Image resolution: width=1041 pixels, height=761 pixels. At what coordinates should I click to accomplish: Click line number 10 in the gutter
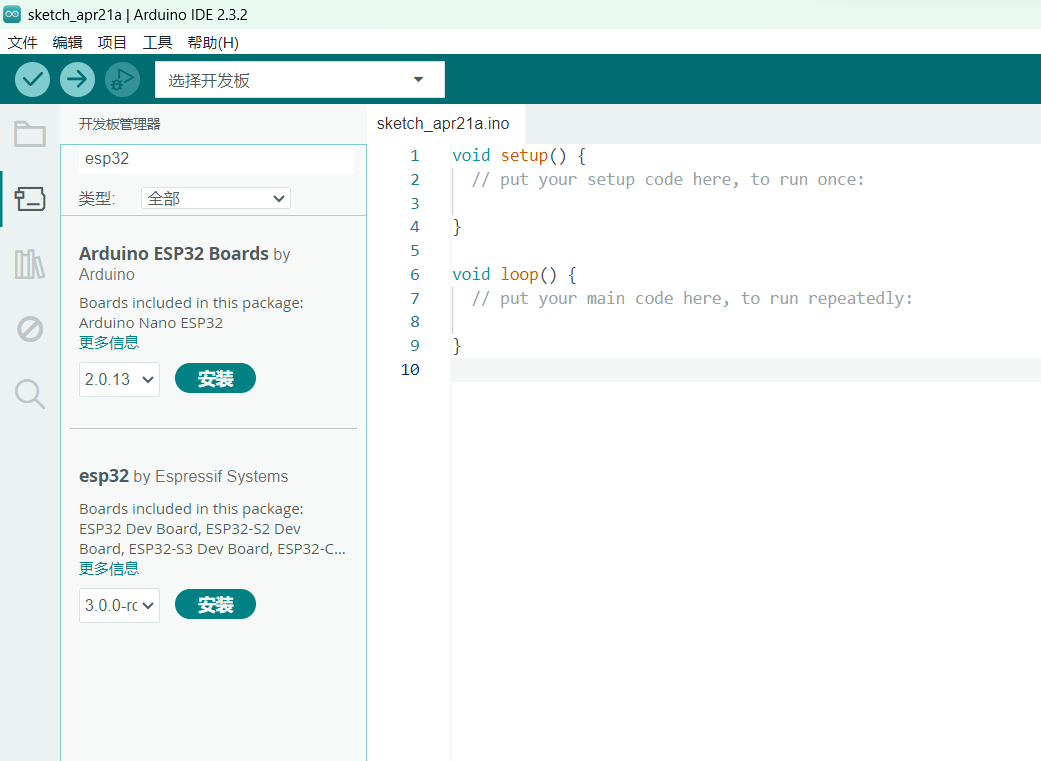point(410,369)
